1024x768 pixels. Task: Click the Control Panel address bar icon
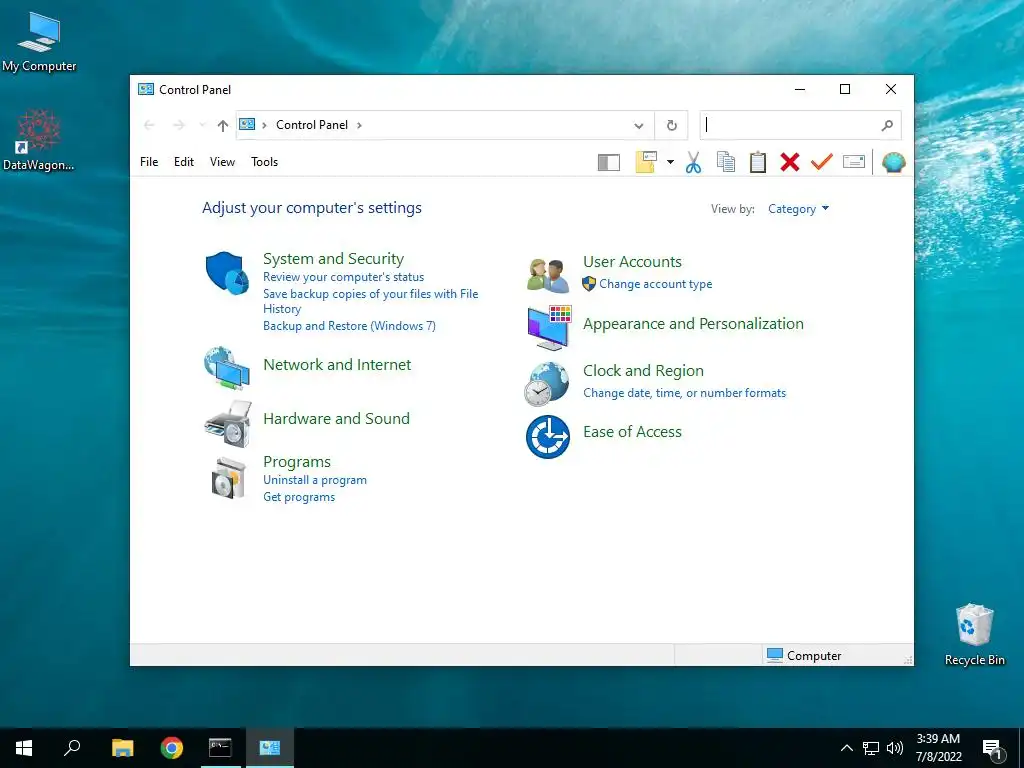(x=247, y=124)
